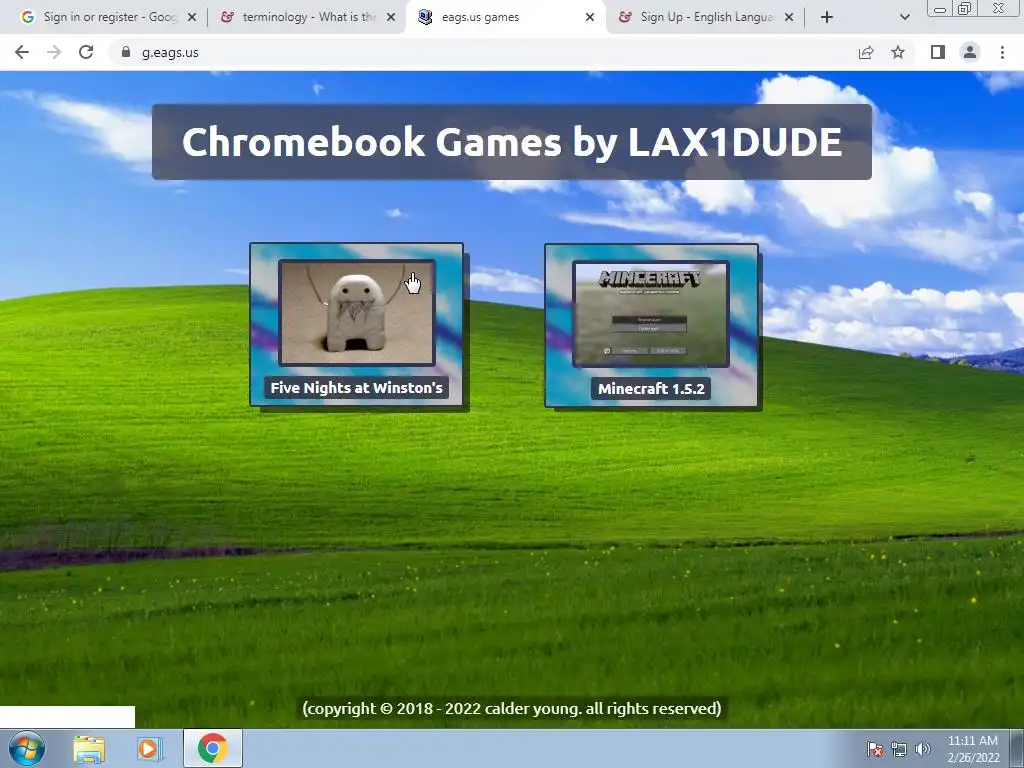Click the Chromebook Games by LAX1DUDE heading
The image size is (1024, 768).
tap(512, 142)
